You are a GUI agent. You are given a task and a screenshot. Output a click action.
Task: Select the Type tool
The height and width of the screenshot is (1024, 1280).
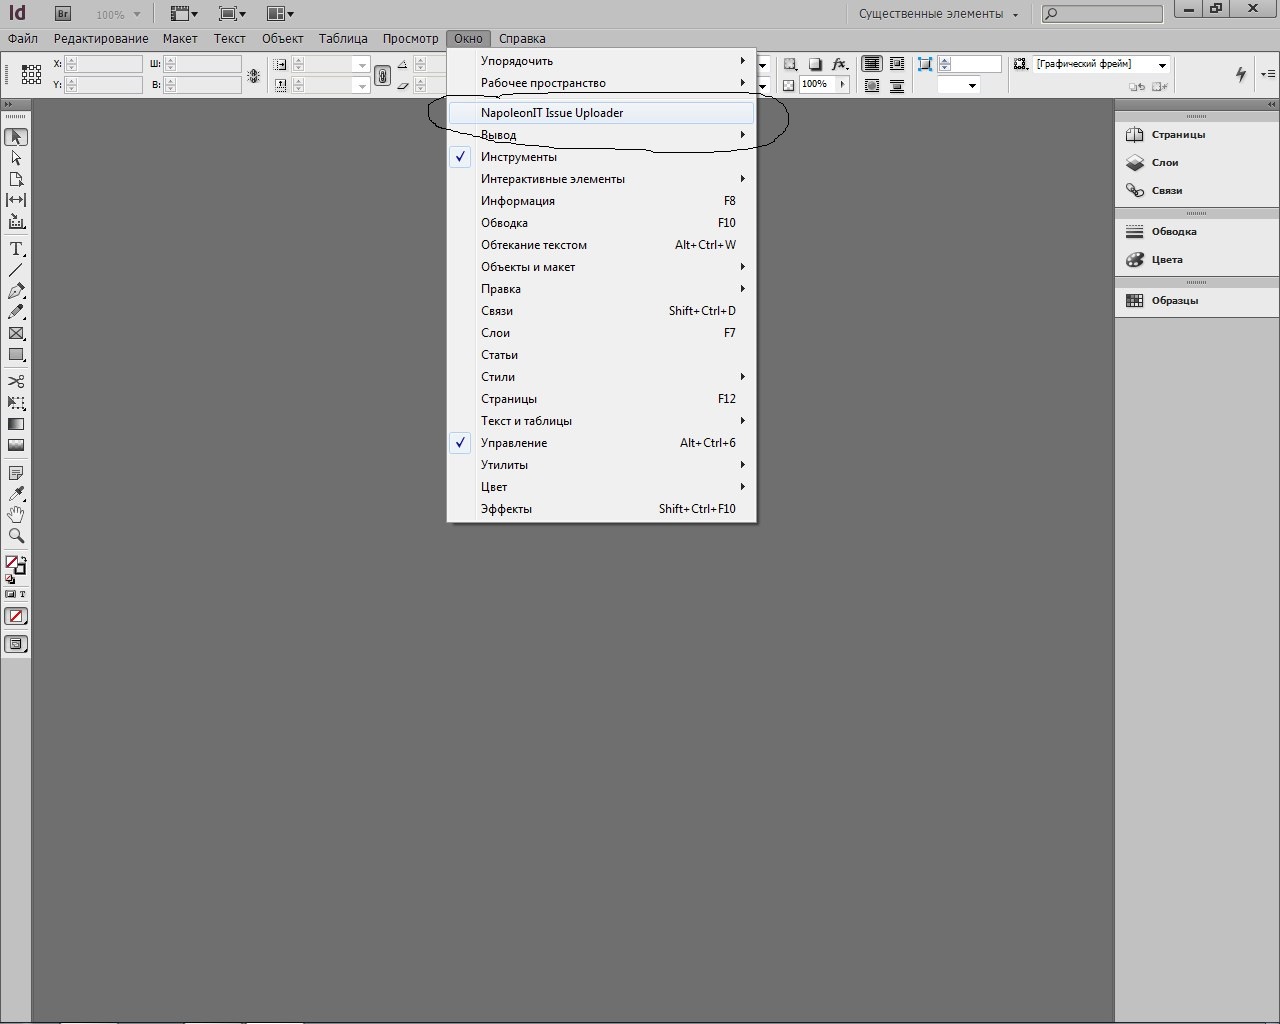coord(16,249)
